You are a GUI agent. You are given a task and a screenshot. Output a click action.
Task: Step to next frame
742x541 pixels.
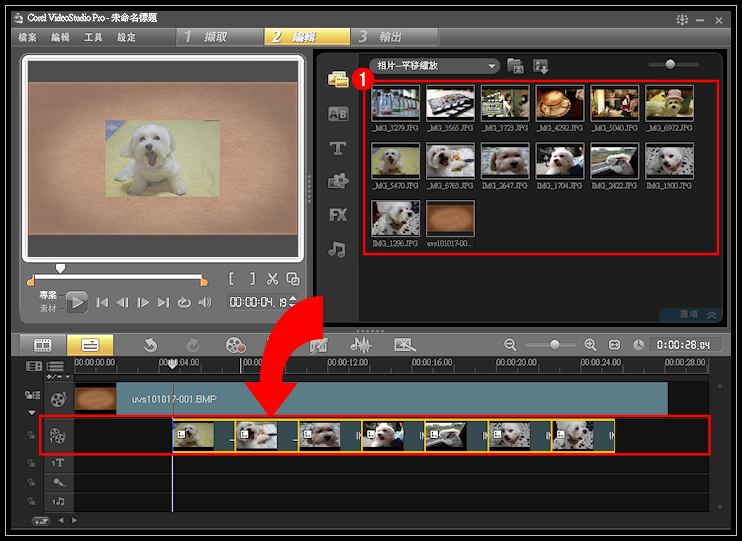coord(142,302)
